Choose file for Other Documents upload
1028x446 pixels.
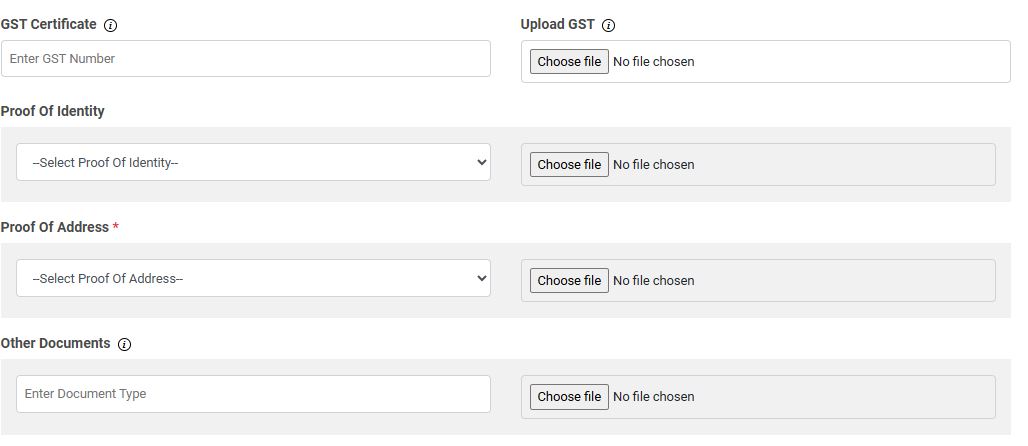click(569, 397)
